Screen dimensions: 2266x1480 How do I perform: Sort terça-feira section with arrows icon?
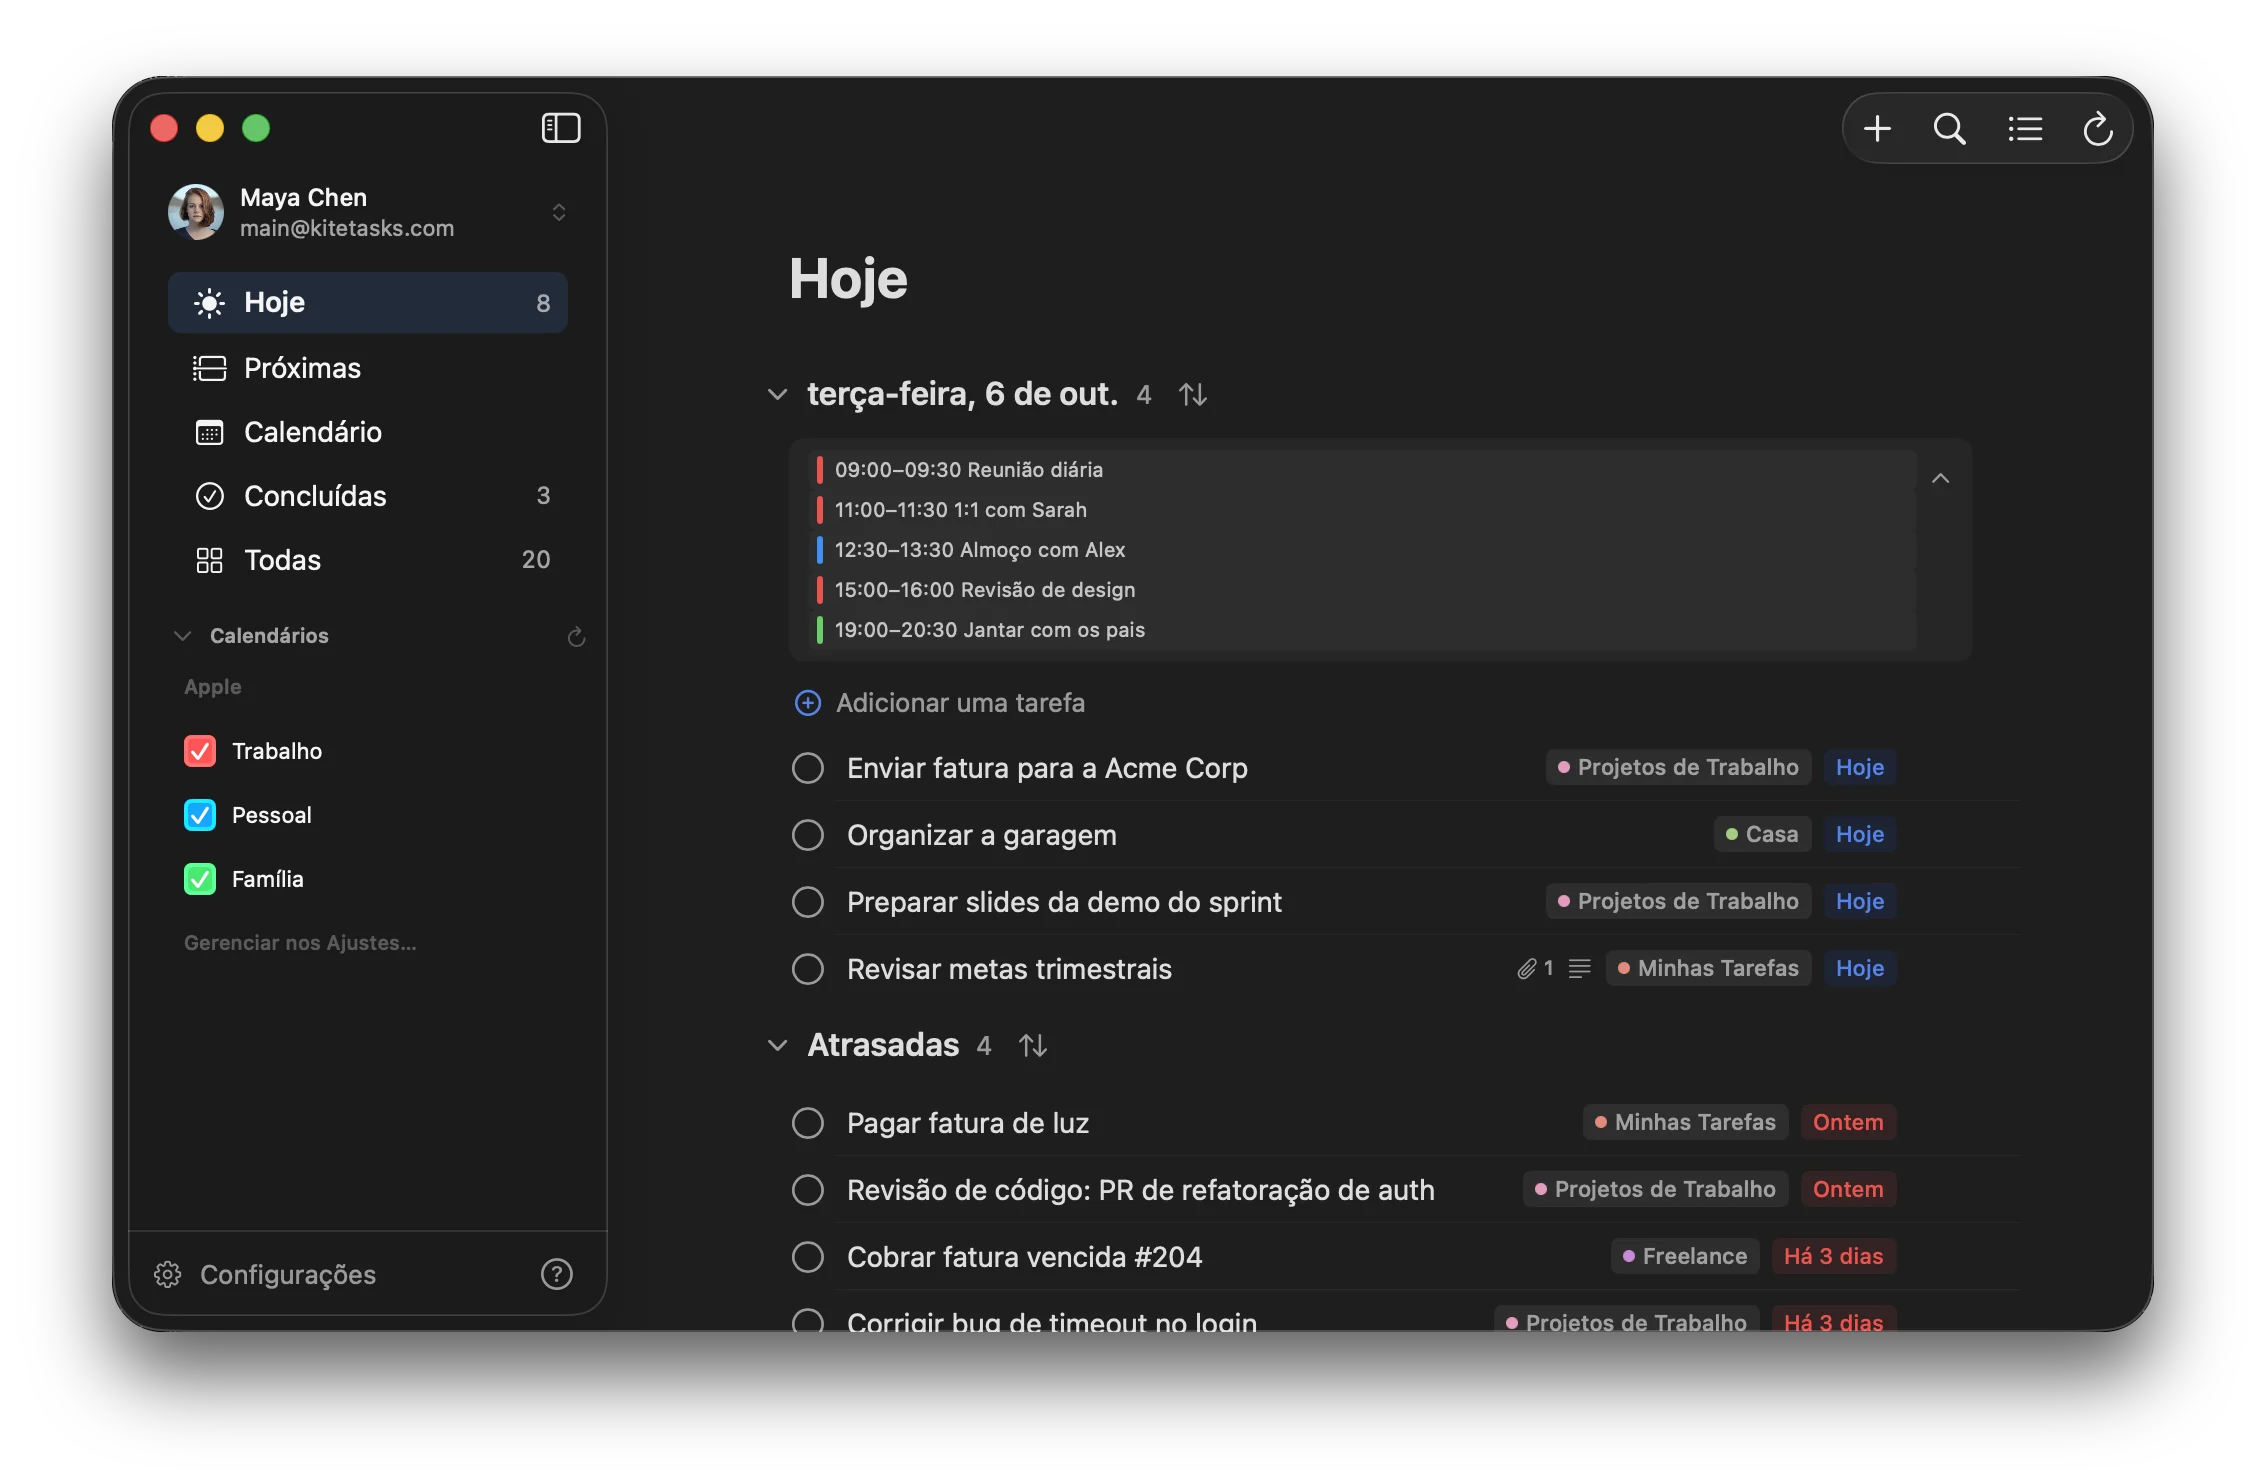(1192, 395)
